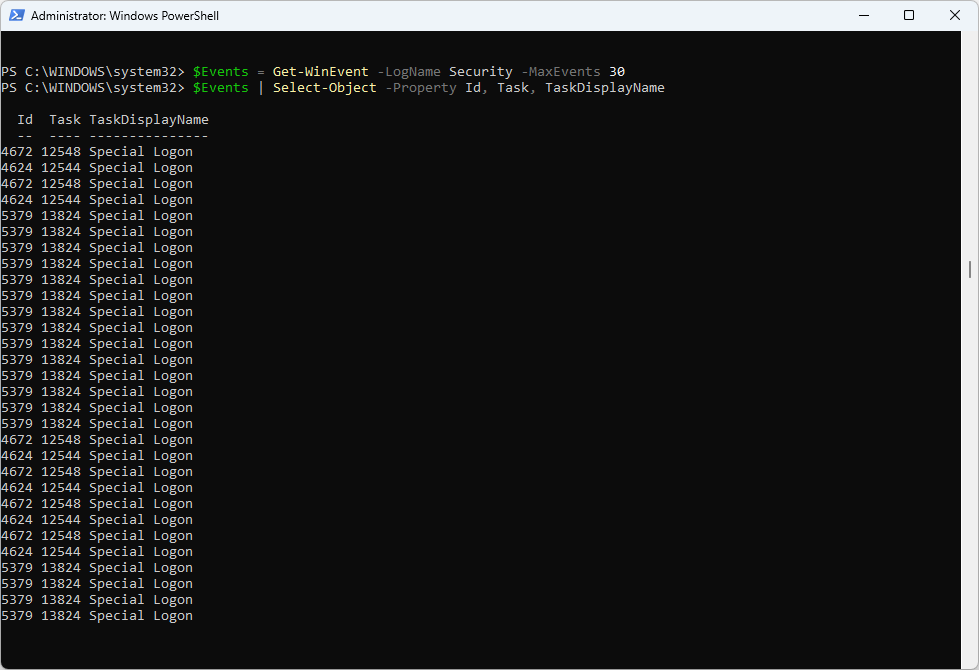The image size is (979, 670).
Task: Minimize the PowerShell window
Action: [862, 16]
